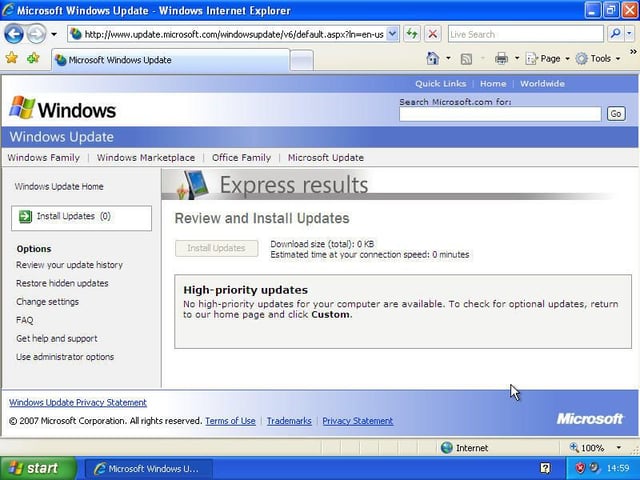Click into the Live Search box
640x480 pixels.
coord(526,34)
